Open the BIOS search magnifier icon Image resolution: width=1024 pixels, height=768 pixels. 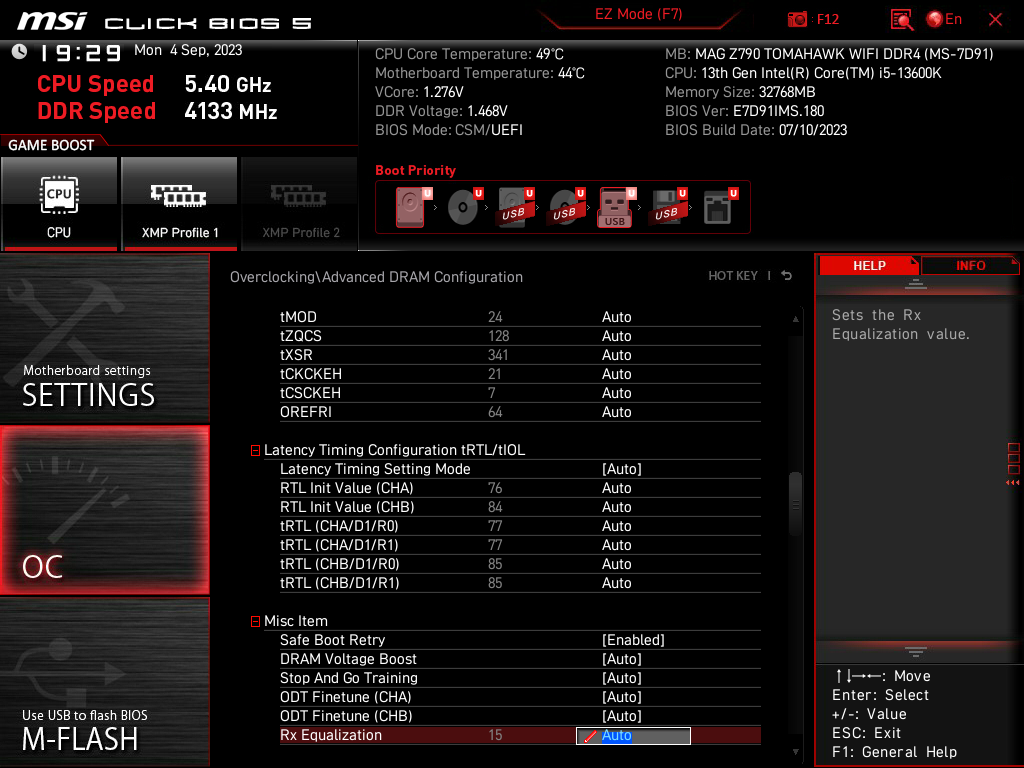[902, 20]
